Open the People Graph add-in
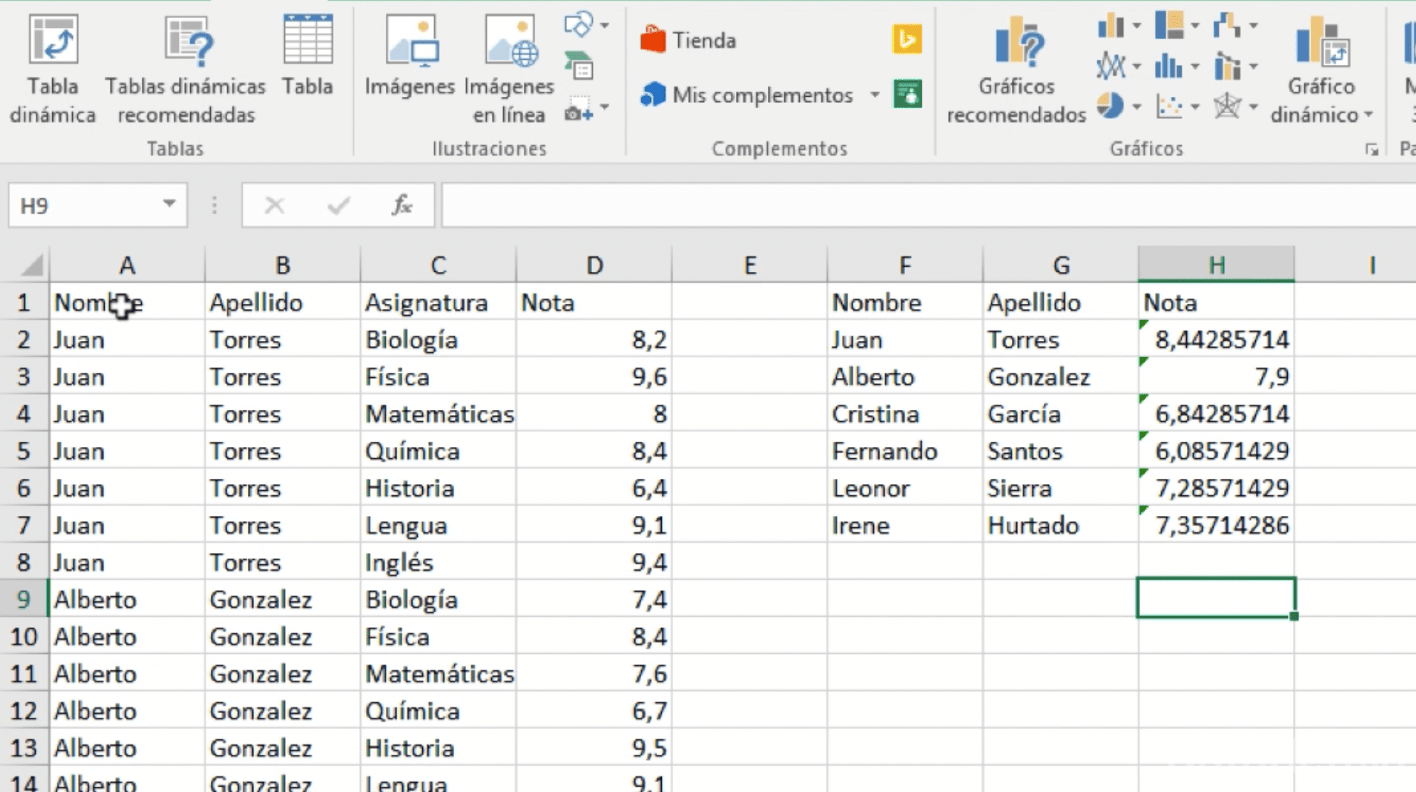Image resolution: width=1416 pixels, height=792 pixels. pyautogui.click(x=907, y=95)
